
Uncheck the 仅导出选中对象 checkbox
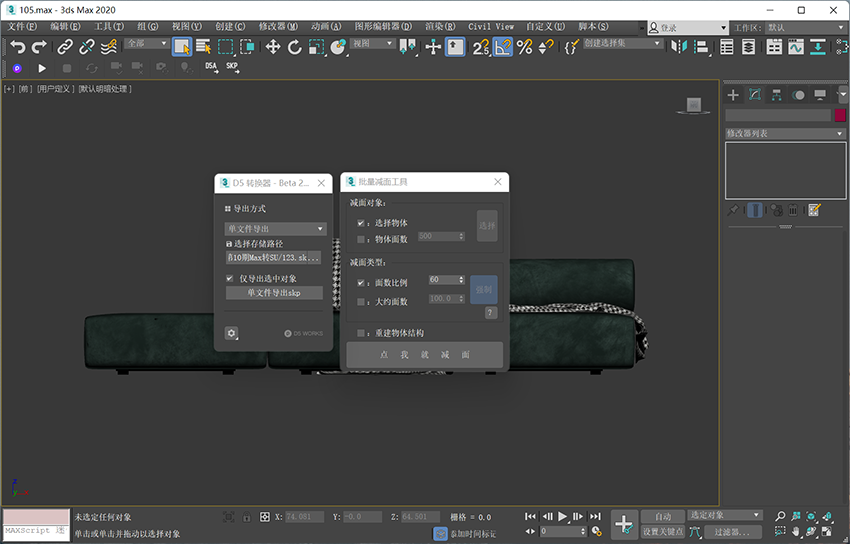230,278
